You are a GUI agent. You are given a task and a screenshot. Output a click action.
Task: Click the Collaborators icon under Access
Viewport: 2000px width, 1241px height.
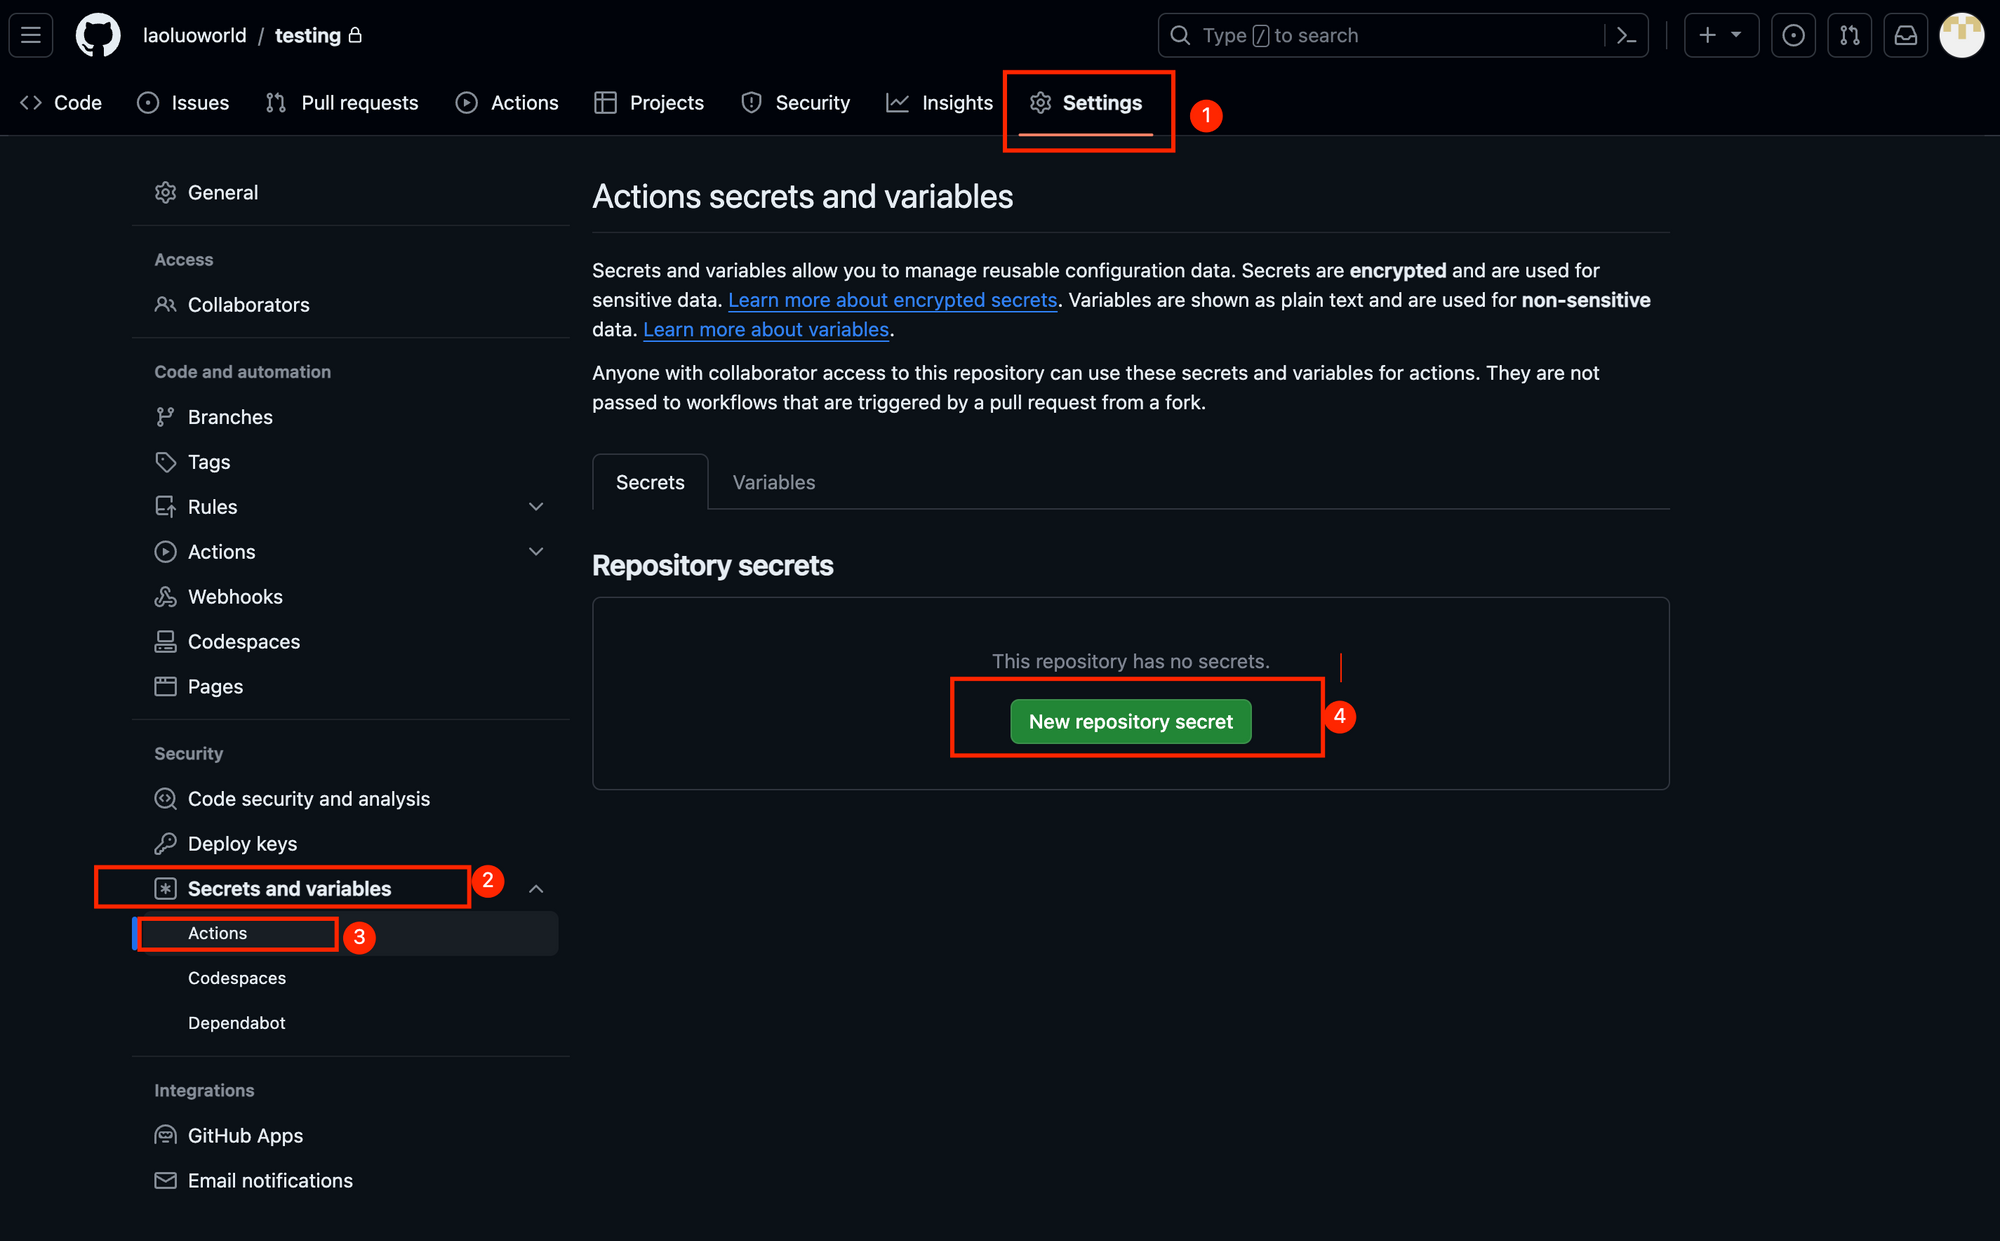[166, 303]
